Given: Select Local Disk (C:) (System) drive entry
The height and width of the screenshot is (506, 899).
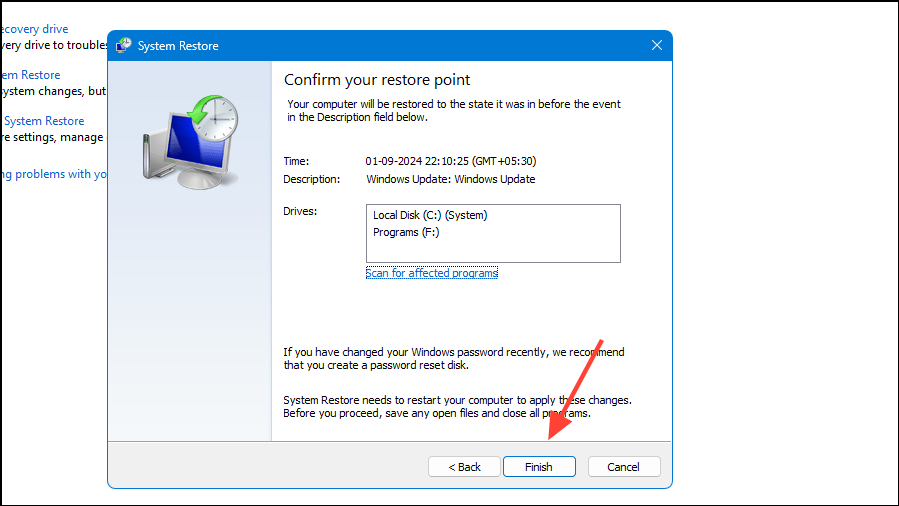Looking at the screenshot, I should [x=430, y=215].
